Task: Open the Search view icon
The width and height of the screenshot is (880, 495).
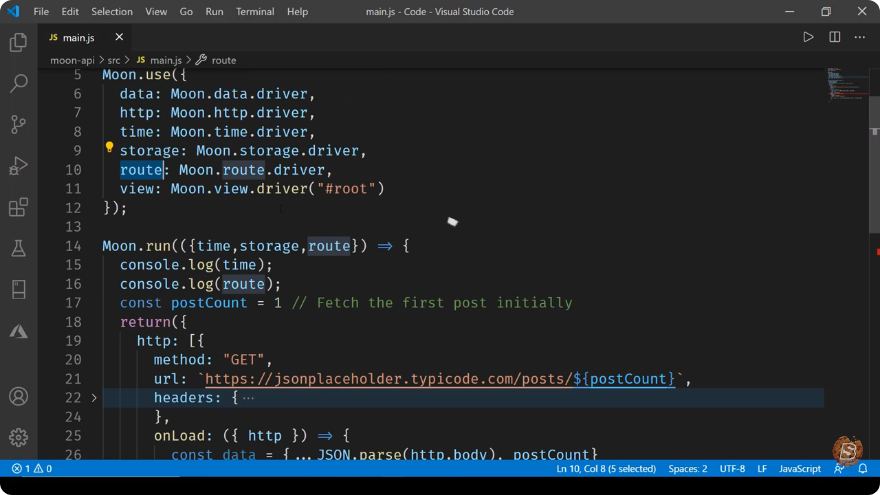Action: pos(18,83)
